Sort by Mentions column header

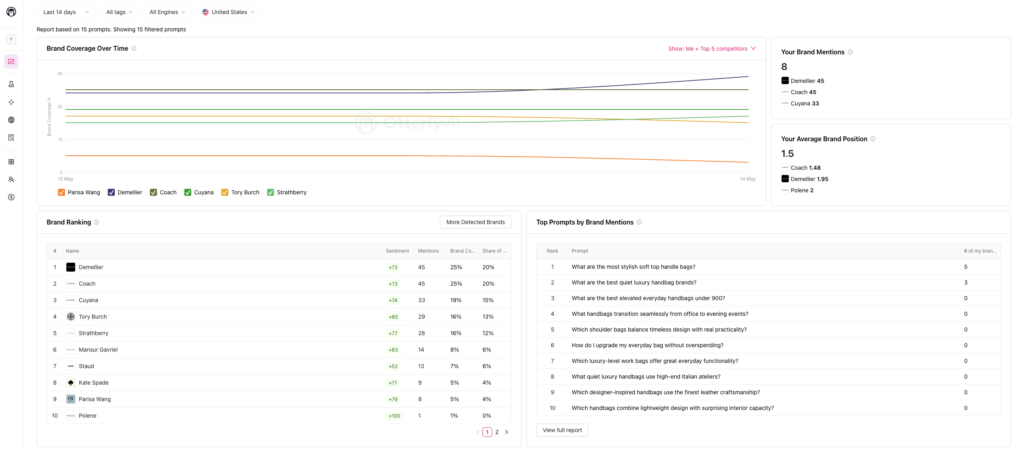tap(428, 251)
